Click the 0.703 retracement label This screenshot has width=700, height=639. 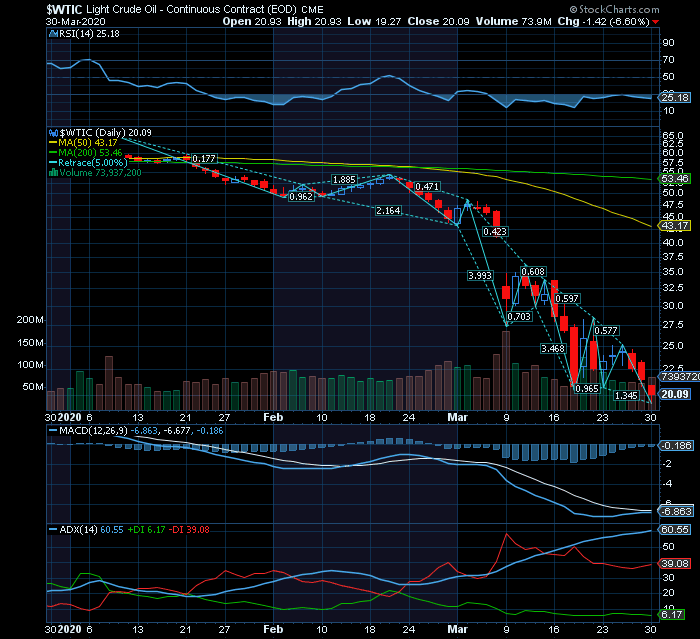(519, 317)
